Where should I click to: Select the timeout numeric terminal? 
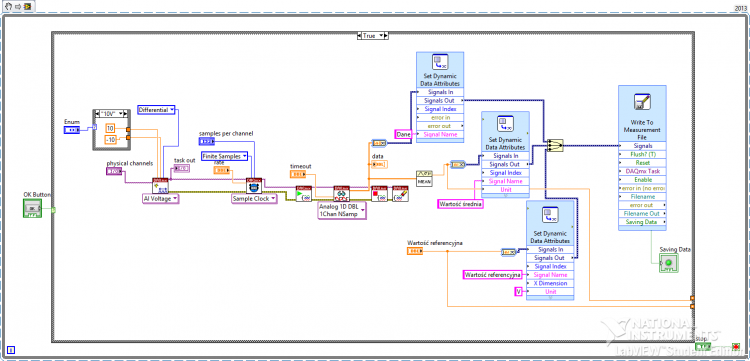(x=298, y=174)
